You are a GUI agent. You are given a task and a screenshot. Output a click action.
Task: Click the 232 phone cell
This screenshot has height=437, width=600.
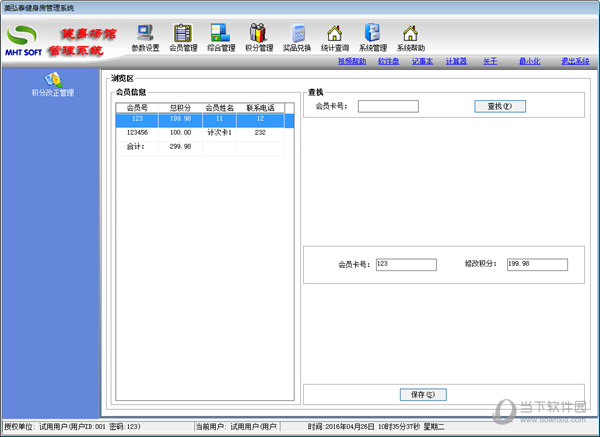[x=260, y=133]
